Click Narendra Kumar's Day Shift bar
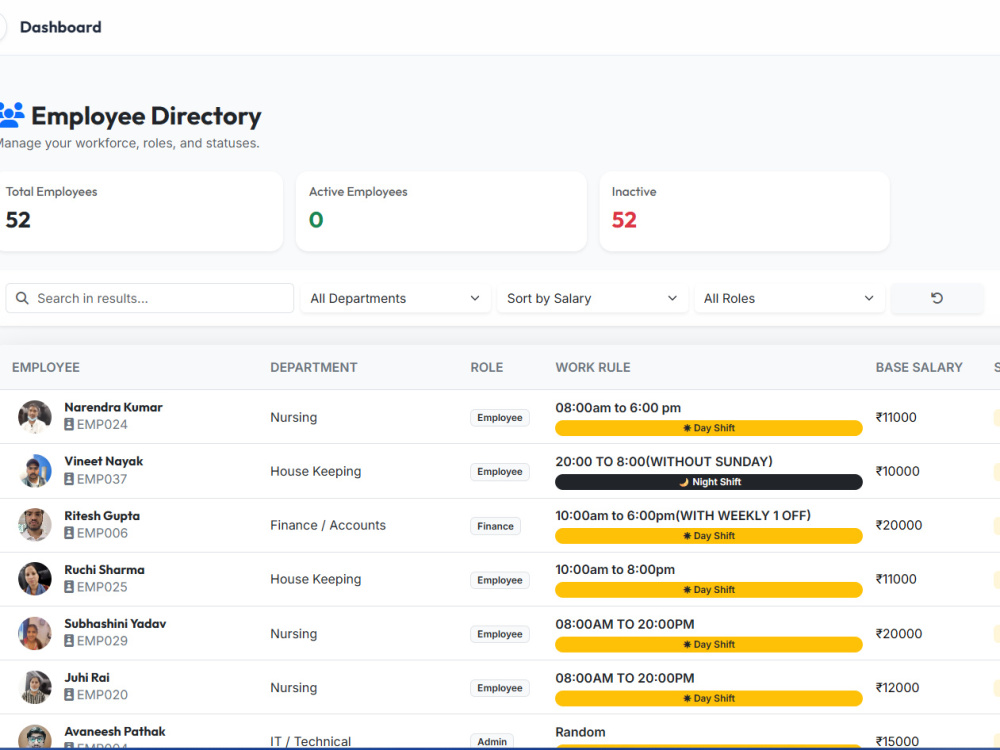 point(709,428)
